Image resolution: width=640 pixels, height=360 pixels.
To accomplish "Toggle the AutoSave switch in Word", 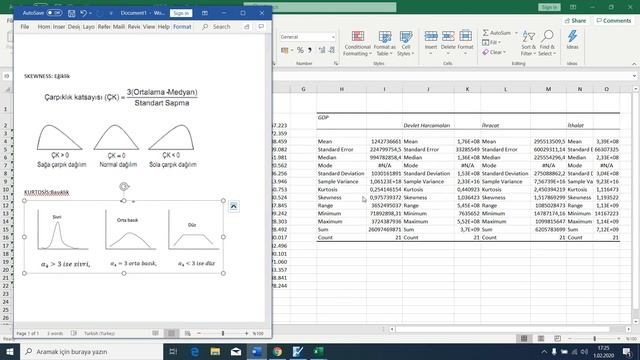I will coord(54,13).
